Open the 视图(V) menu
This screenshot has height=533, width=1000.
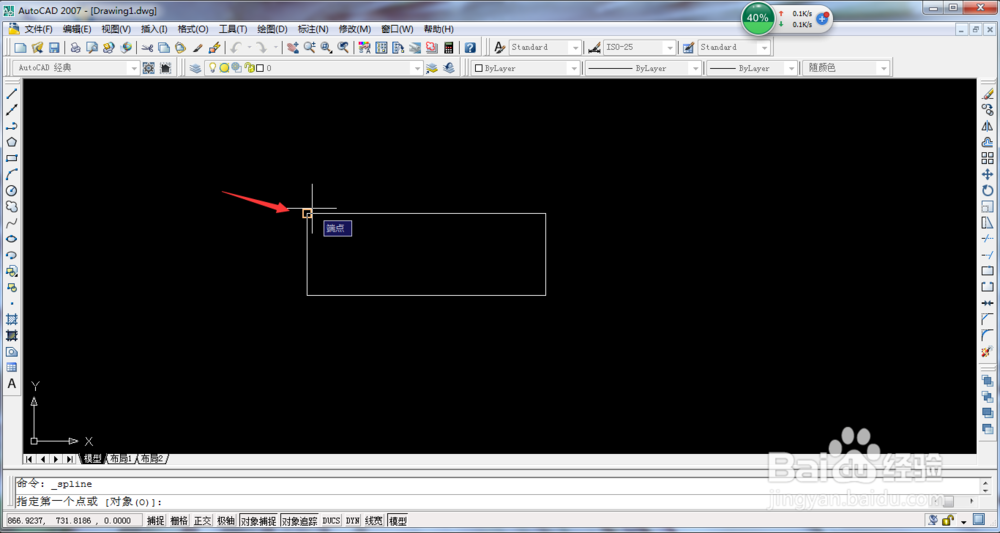click(116, 29)
